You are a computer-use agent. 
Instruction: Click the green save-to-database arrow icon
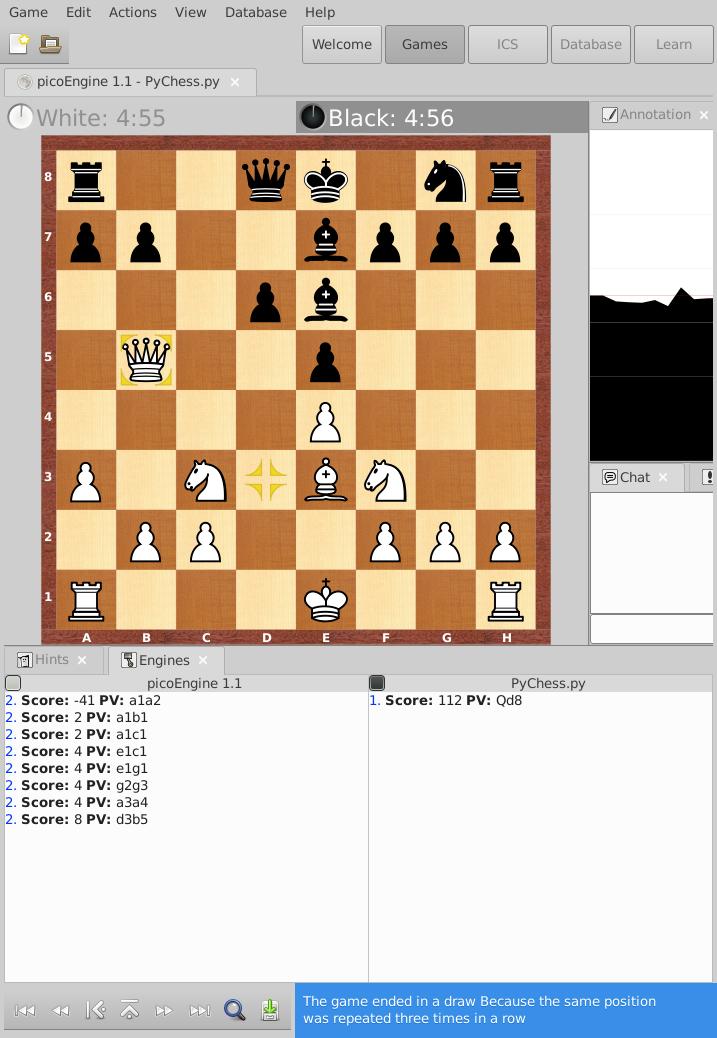coord(270,1010)
